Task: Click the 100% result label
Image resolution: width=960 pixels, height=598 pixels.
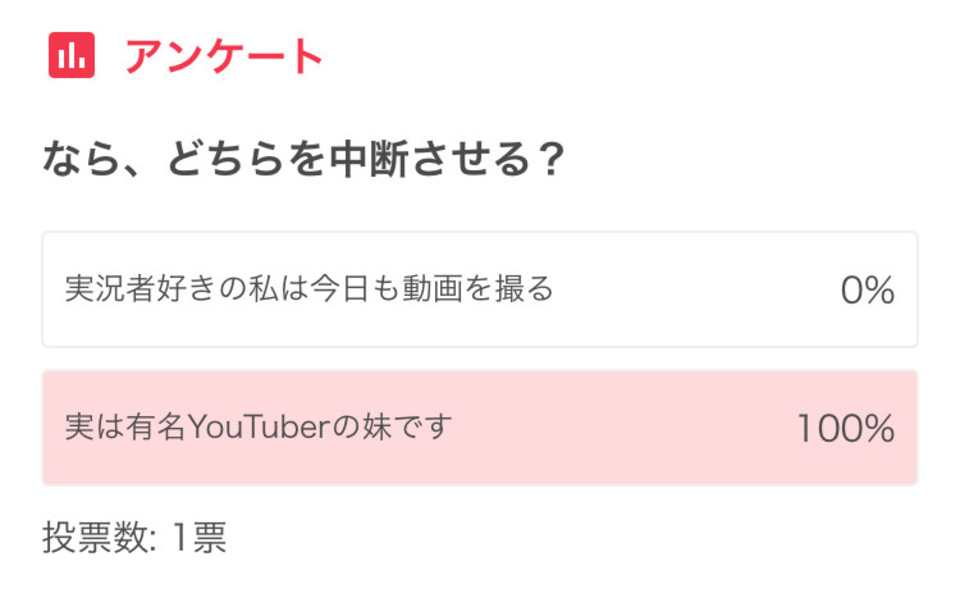Action: [x=846, y=428]
